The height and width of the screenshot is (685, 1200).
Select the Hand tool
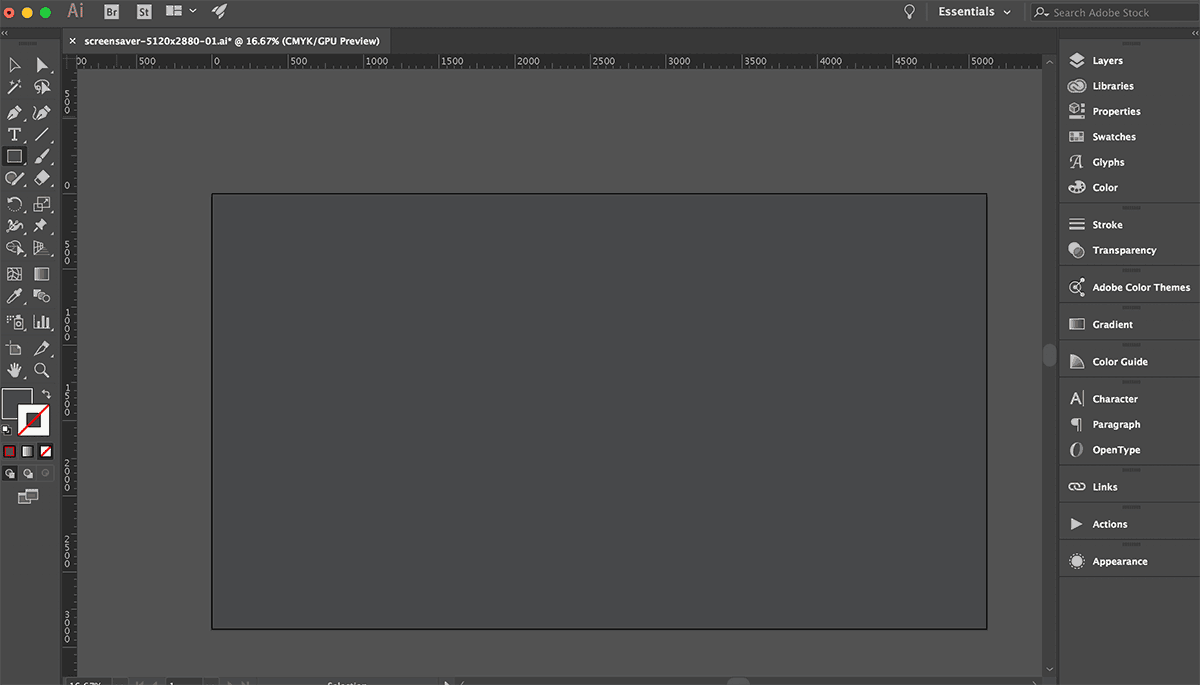click(14, 370)
